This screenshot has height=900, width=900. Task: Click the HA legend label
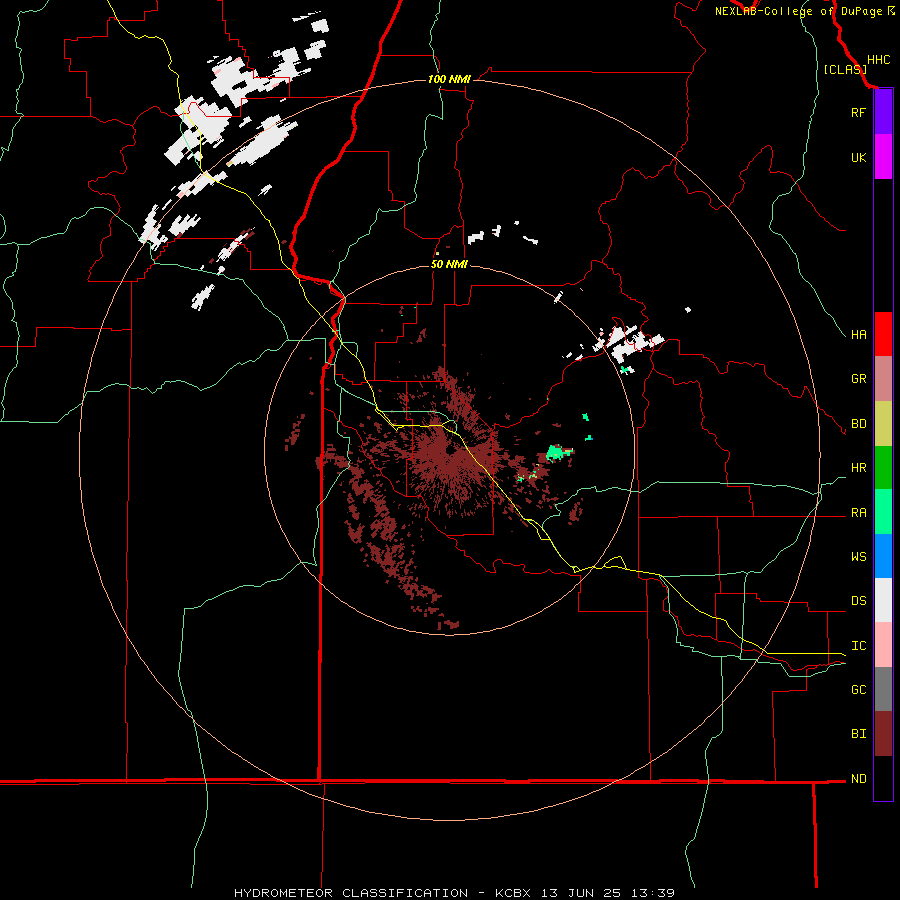point(858,334)
